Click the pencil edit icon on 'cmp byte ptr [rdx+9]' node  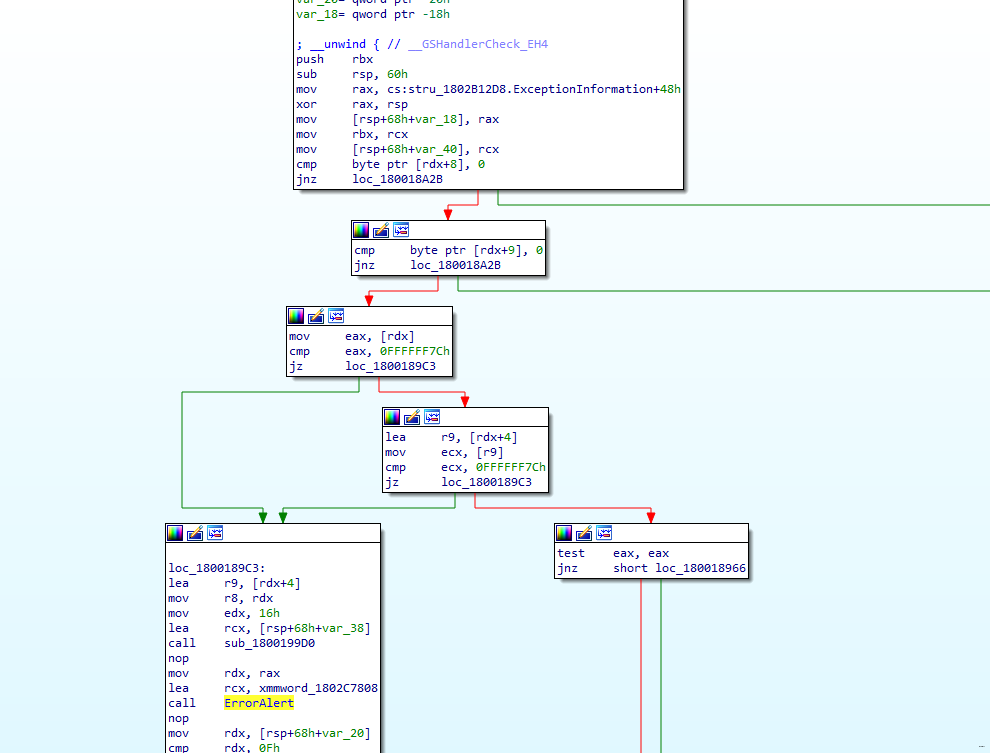click(x=381, y=230)
